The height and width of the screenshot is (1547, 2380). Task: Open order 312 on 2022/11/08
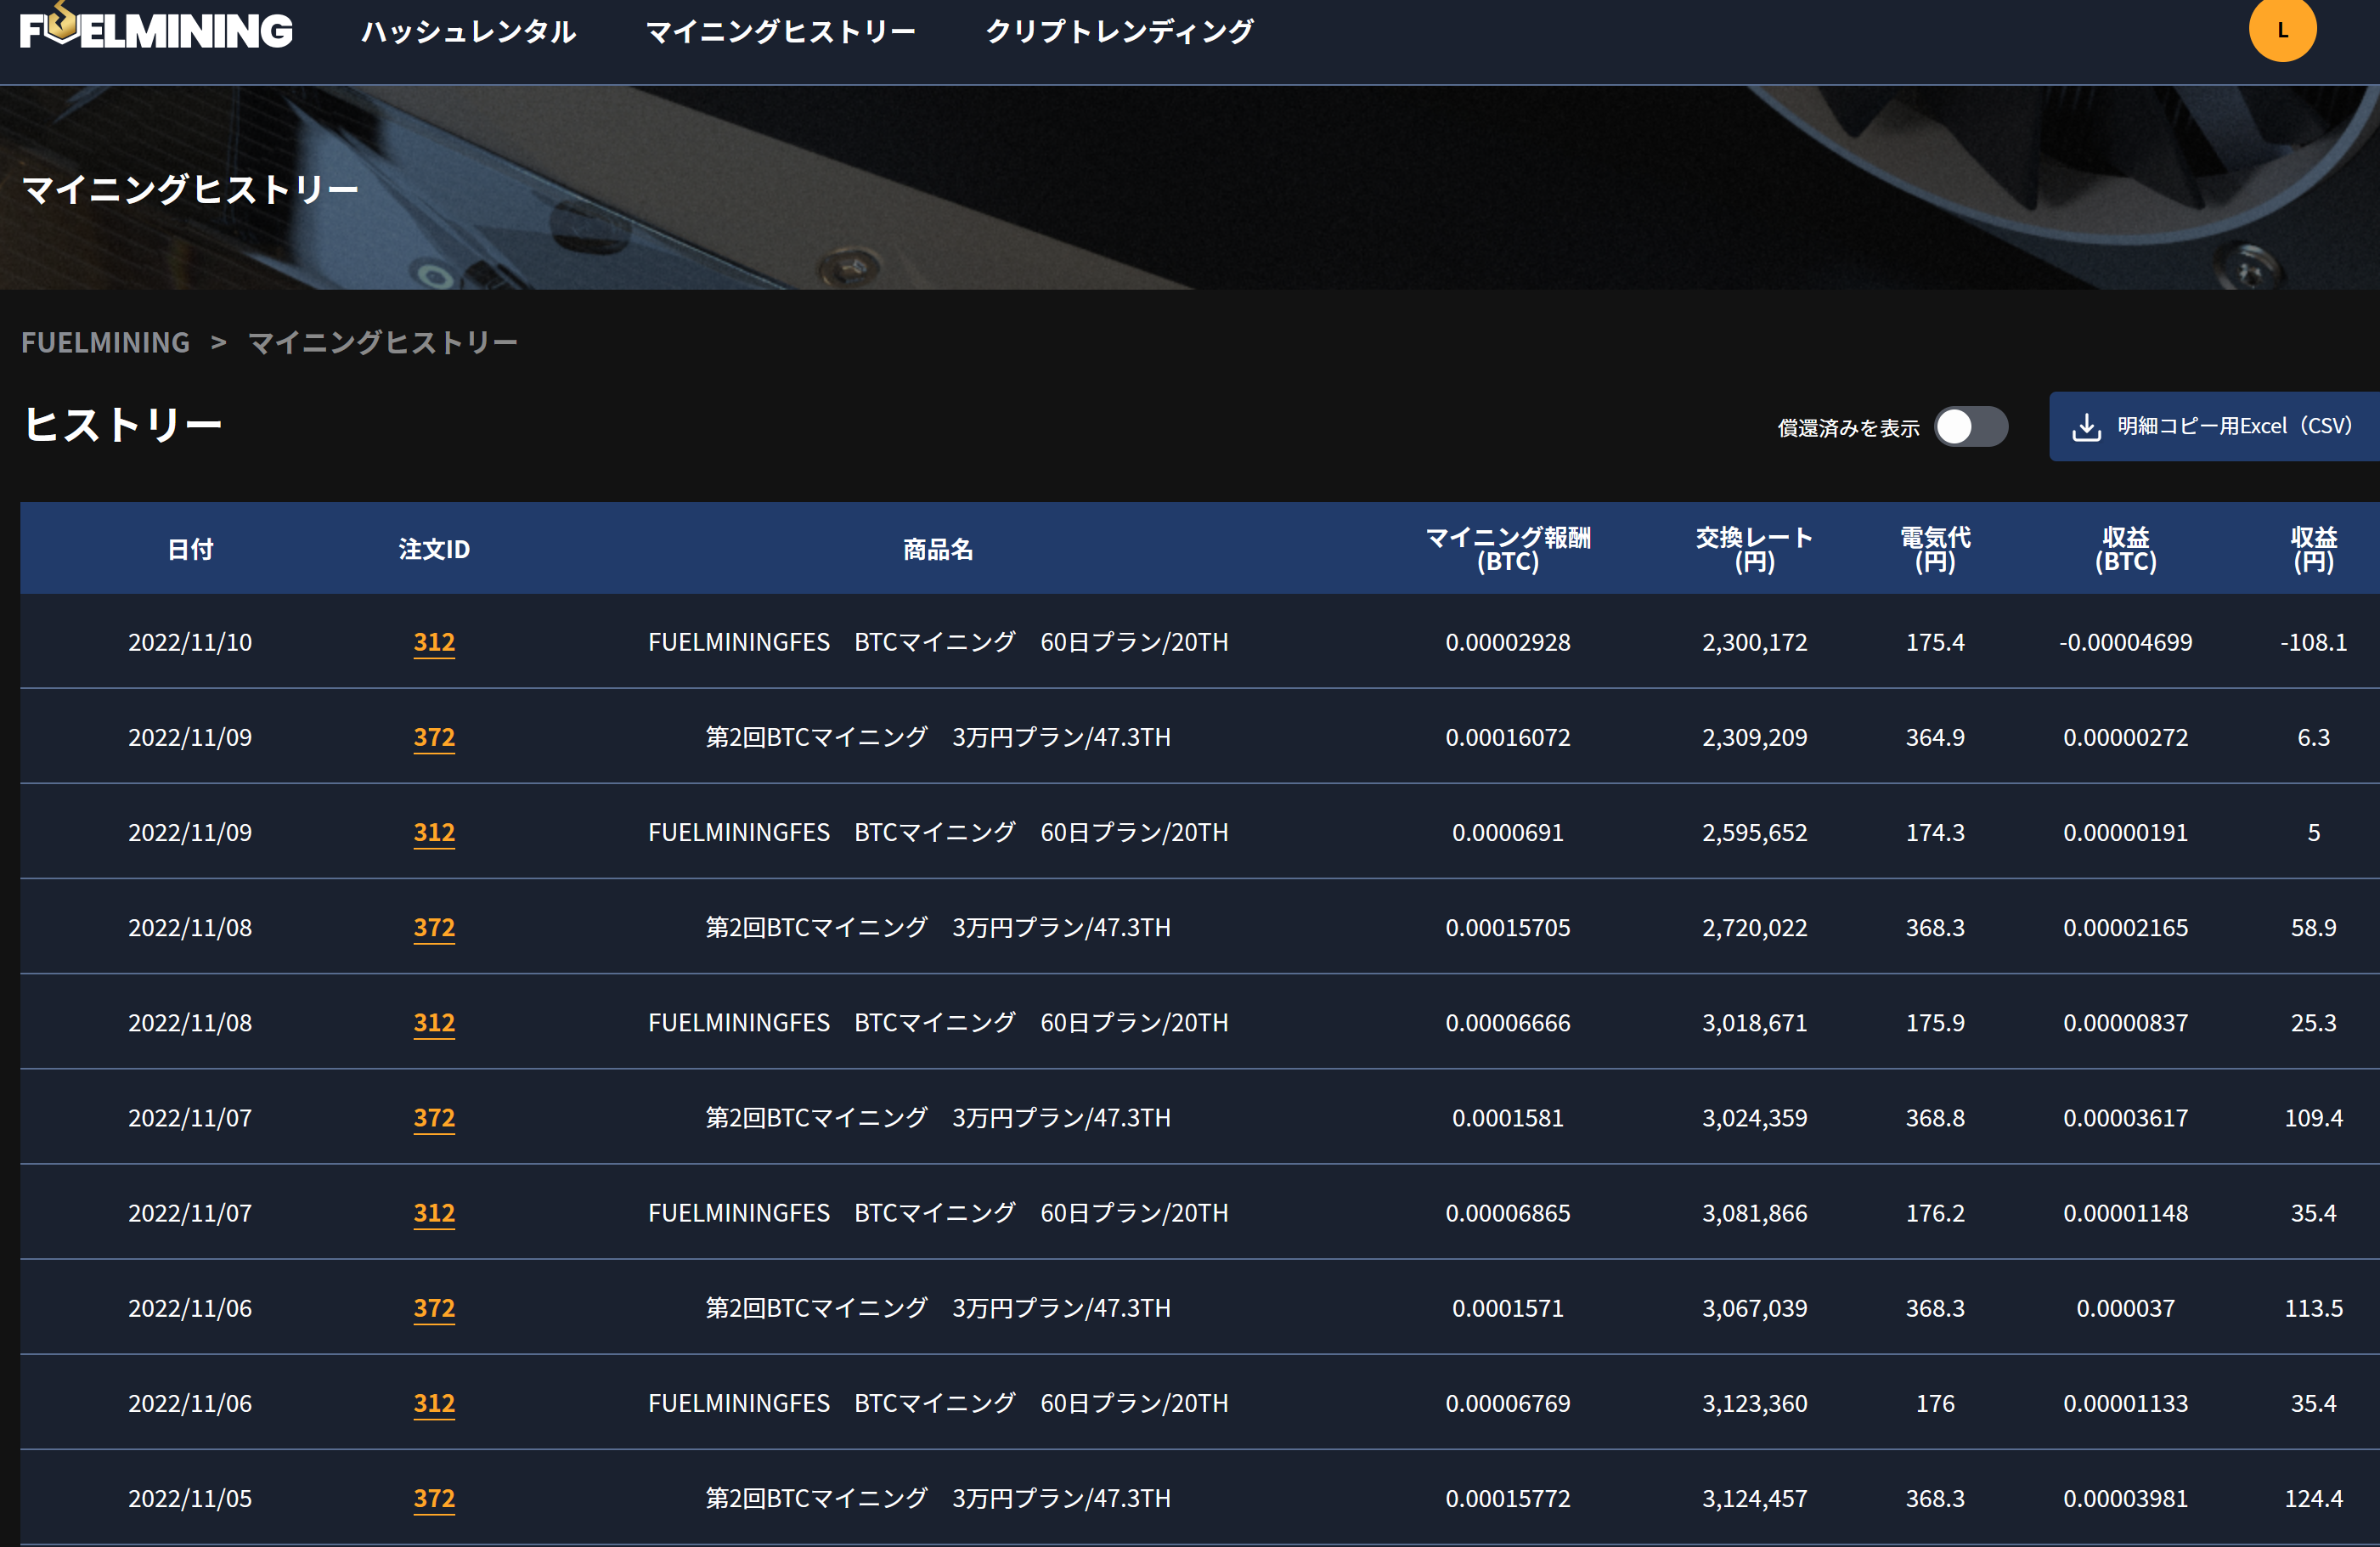click(434, 1023)
